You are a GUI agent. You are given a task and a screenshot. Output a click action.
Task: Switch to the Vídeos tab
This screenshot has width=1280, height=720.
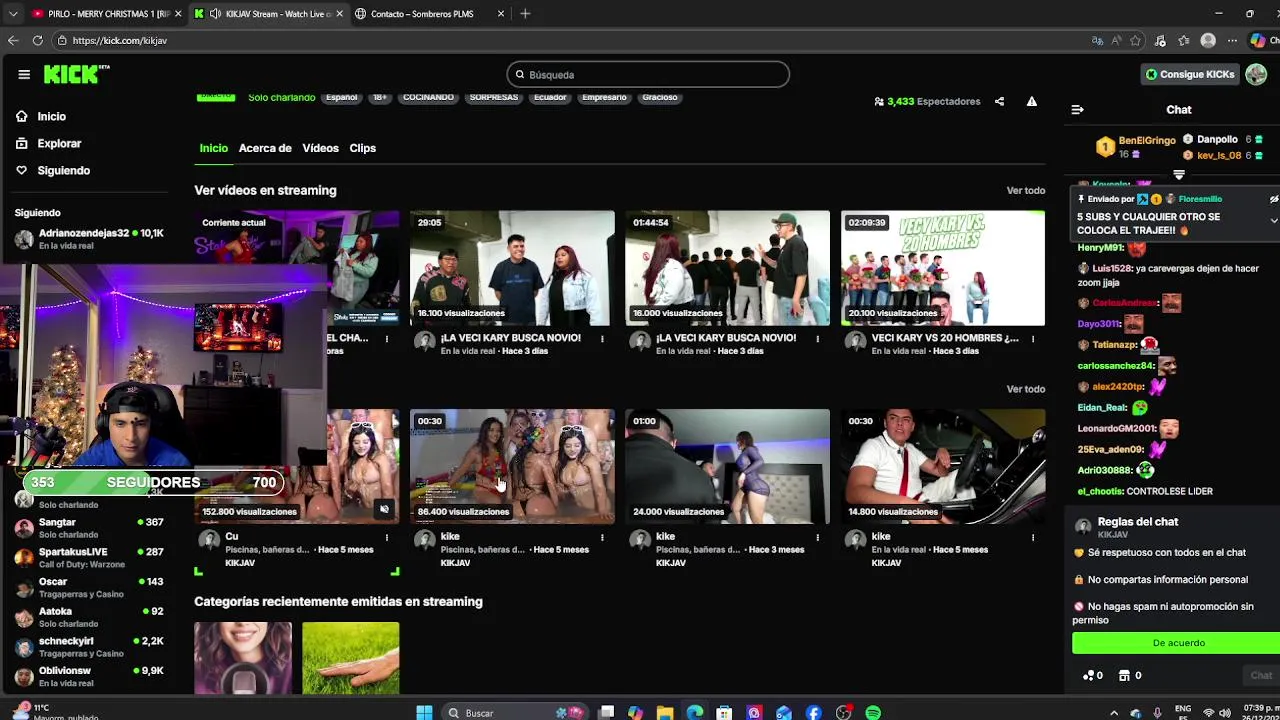pyautogui.click(x=320, y=148)
